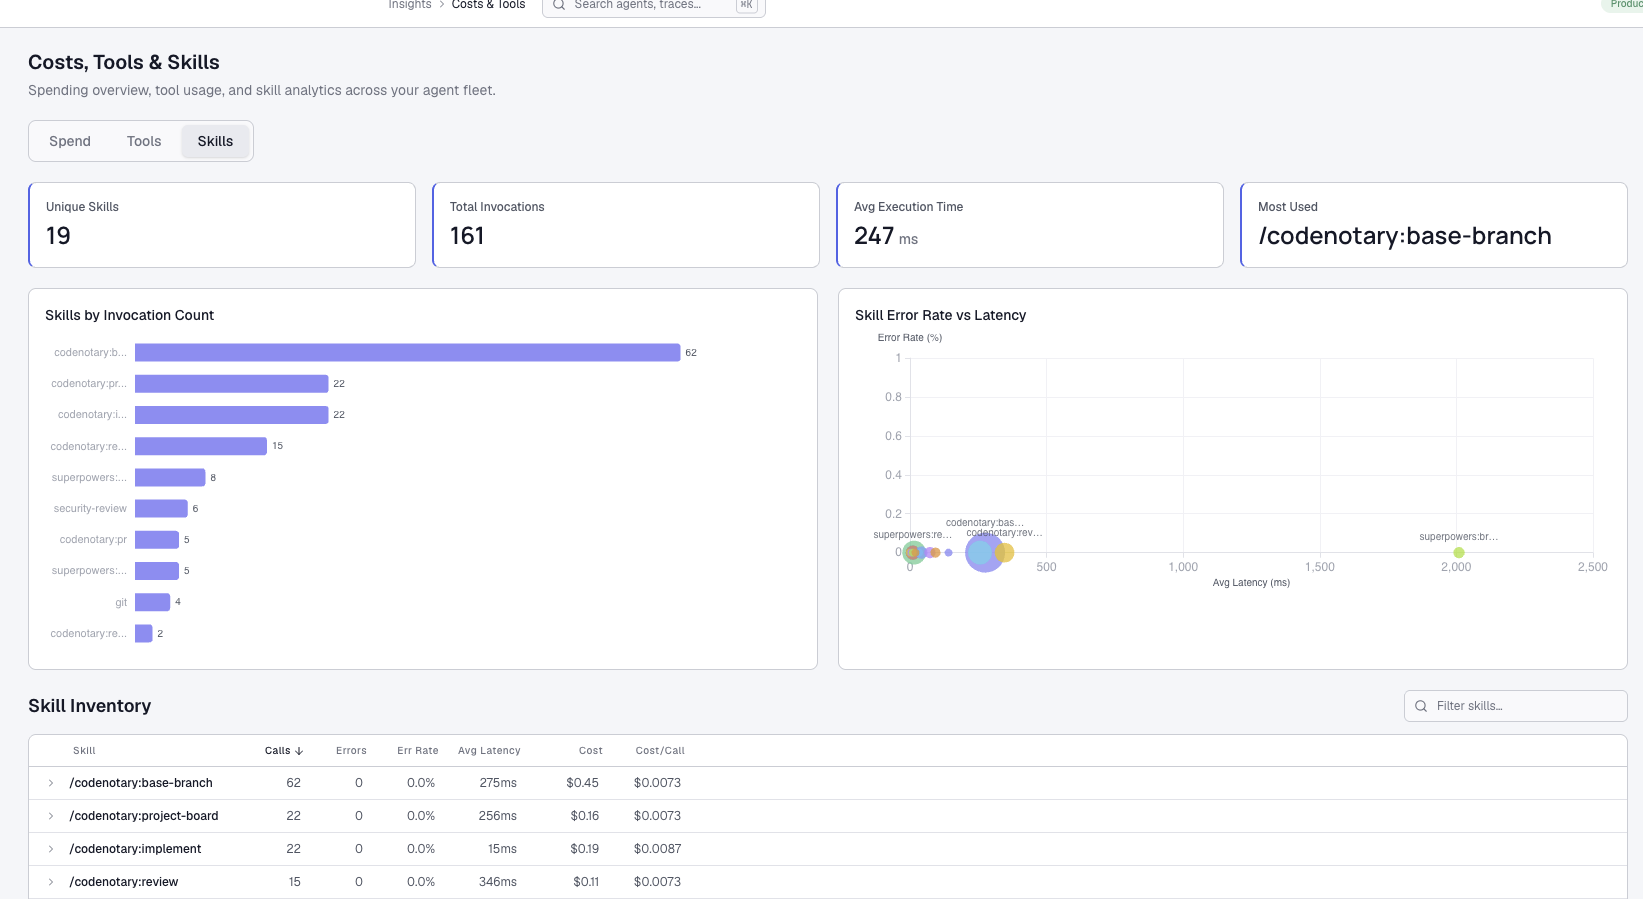Click the large blue codenotary:bas bubble
1643x899 pixels.
point(983,554)
